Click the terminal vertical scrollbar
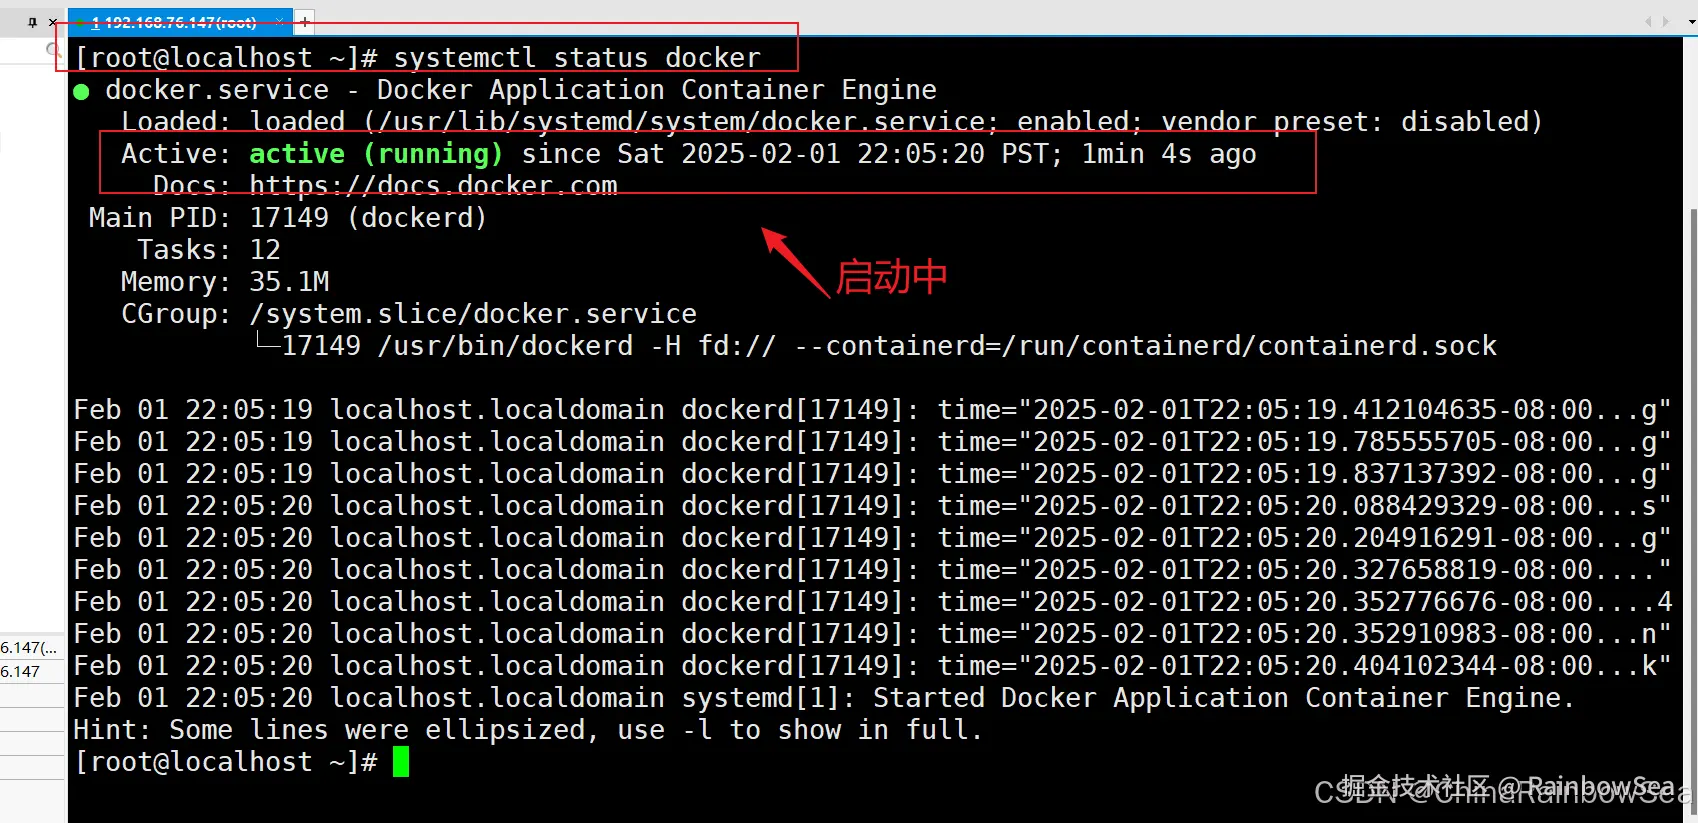 point(1691,430)
